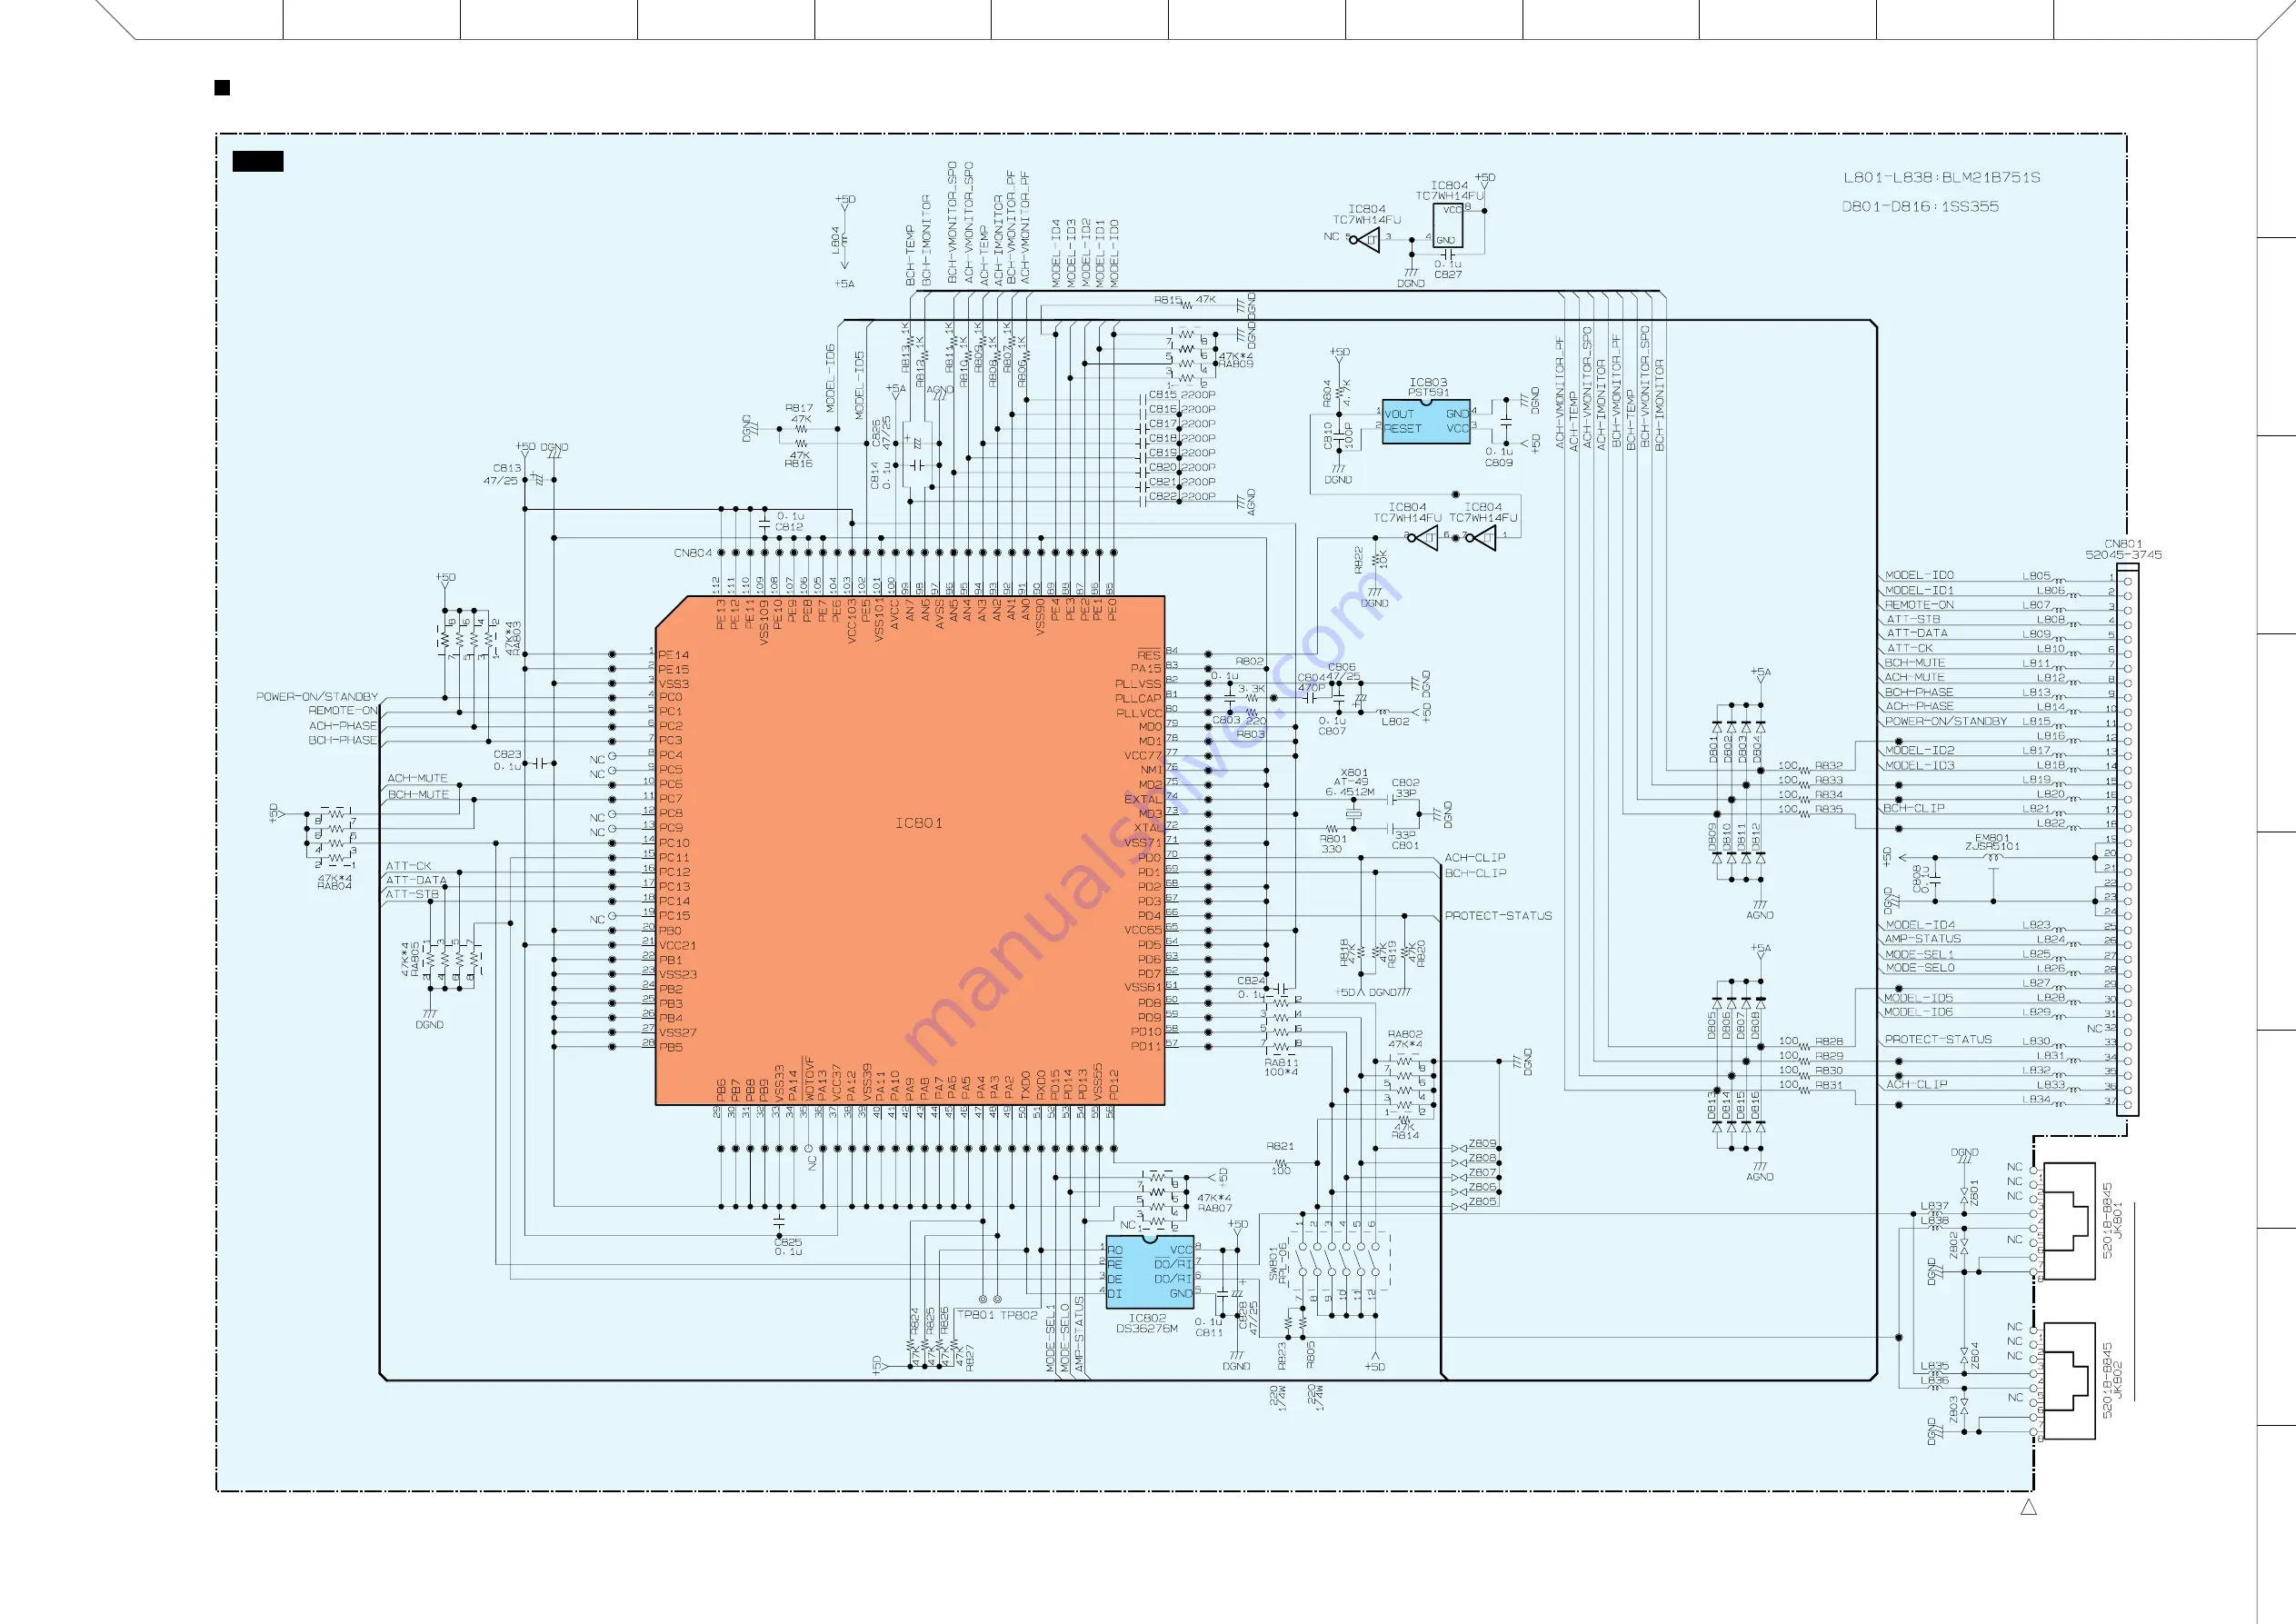Click the TP802 test point label
This screenshot has width=2296, height=1624.
(x=1019, y=1315)
